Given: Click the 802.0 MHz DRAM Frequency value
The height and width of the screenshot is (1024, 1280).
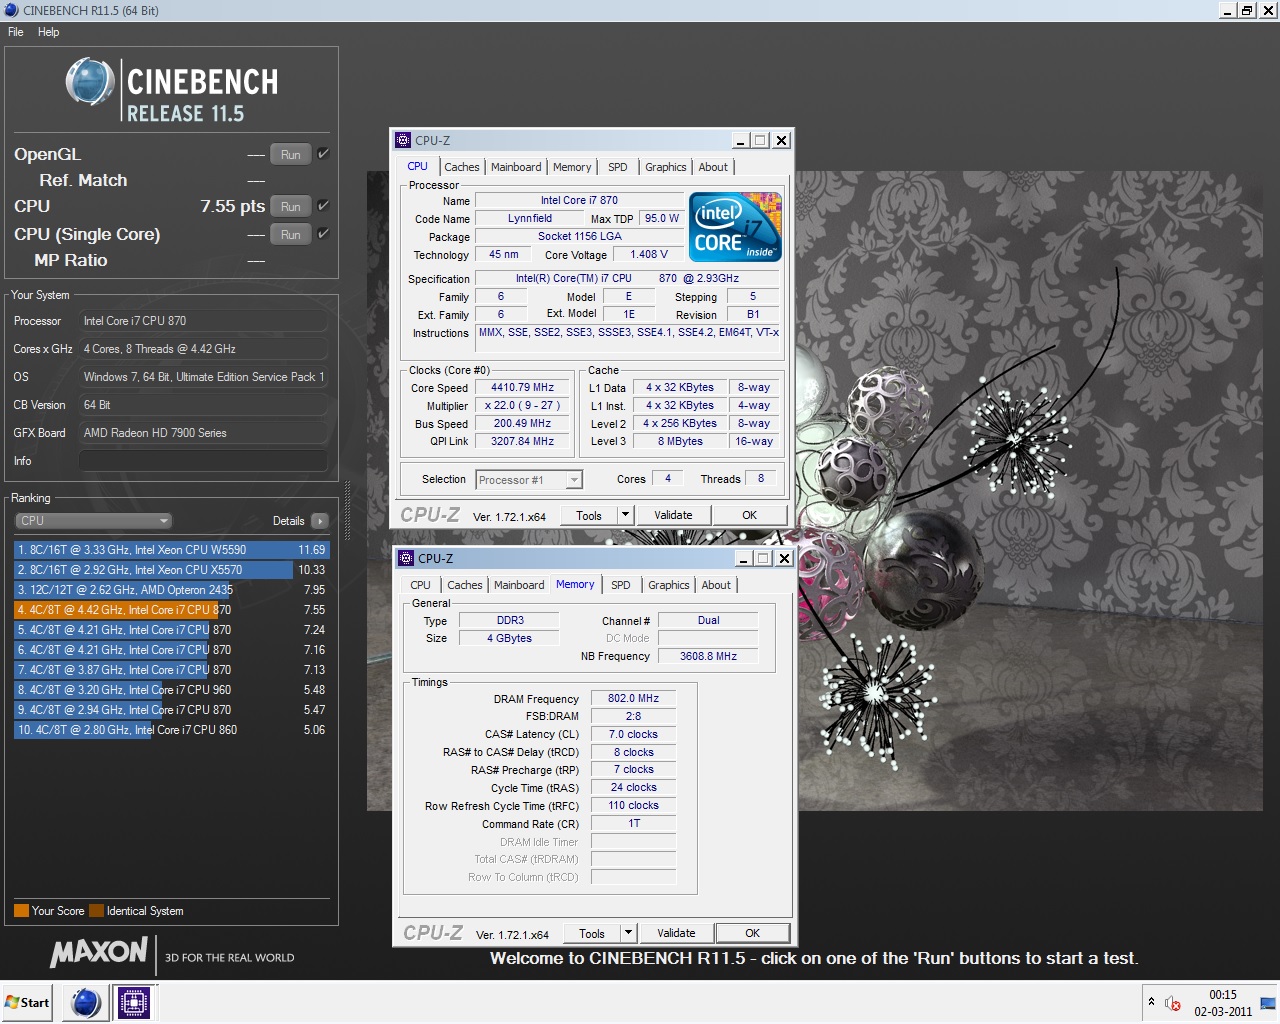Looking at the screenshot, I should (x=633, y=698).
